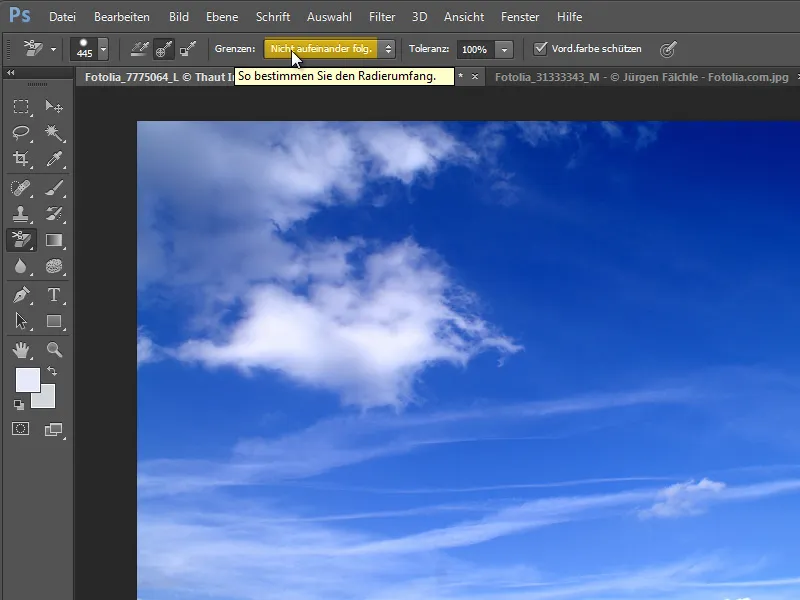Open the Grenzen dropdown
Screen dimensions: 800x600
tap(330, 49)
